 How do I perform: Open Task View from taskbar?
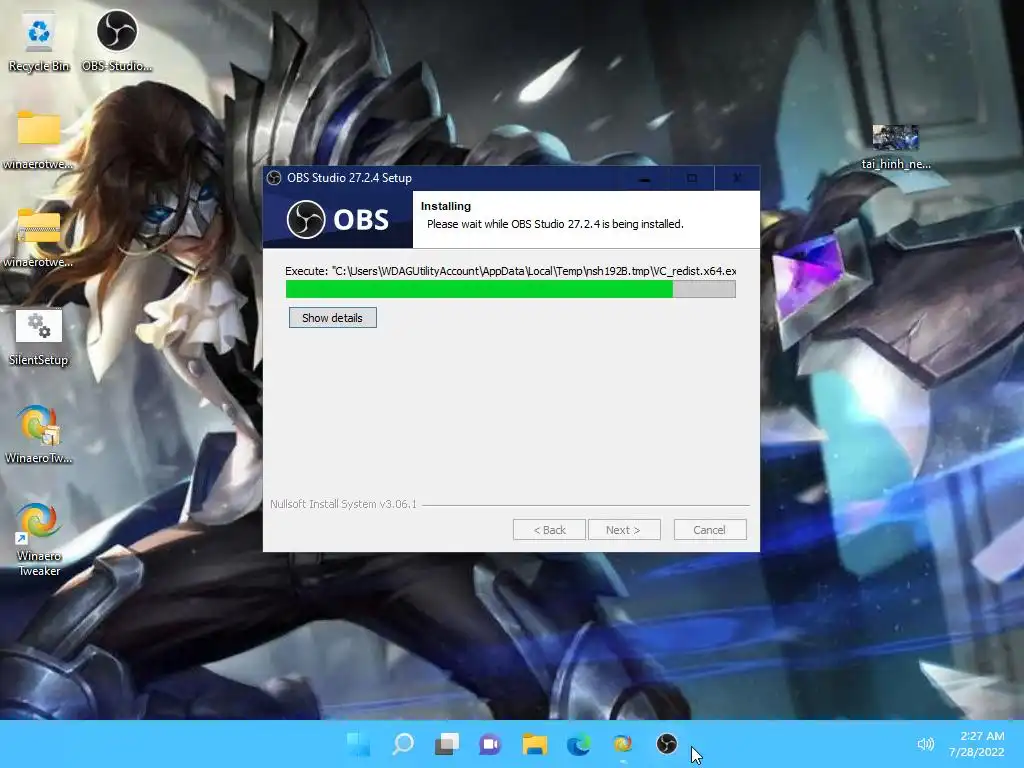[x=447, y=744]
